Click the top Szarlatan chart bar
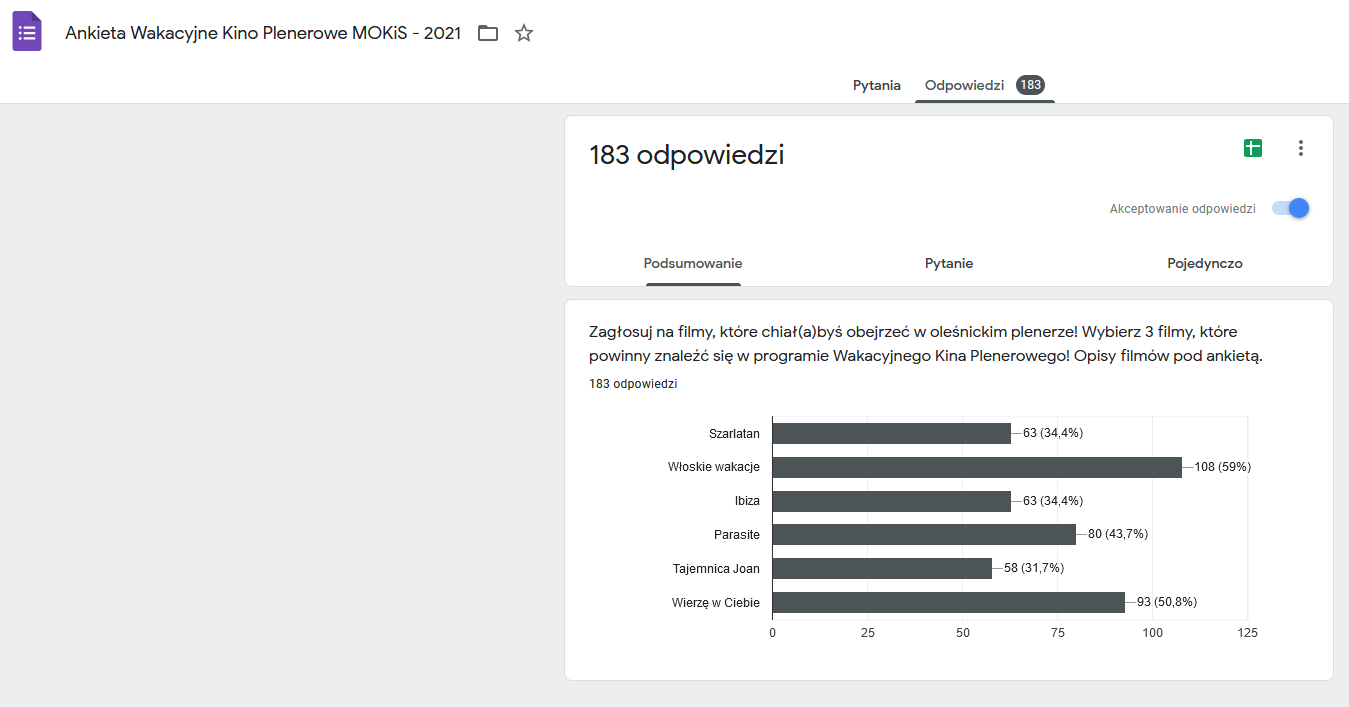The image size is (1349, 707). (892, 433)
